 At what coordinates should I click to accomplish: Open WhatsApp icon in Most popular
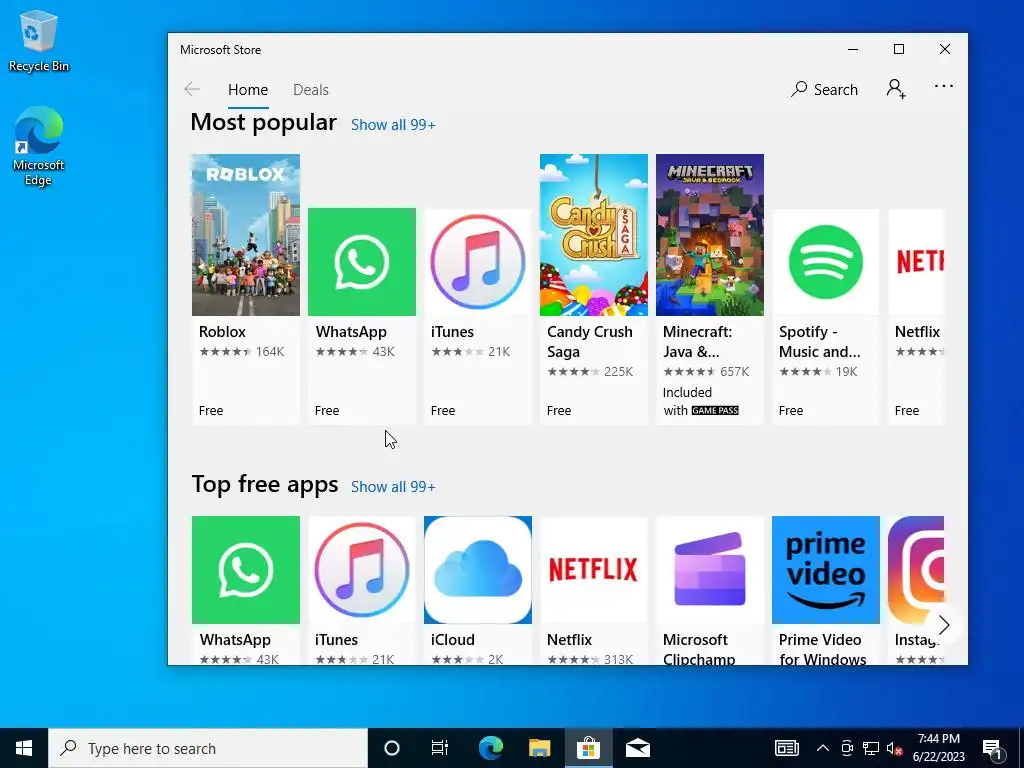point(362,262)
